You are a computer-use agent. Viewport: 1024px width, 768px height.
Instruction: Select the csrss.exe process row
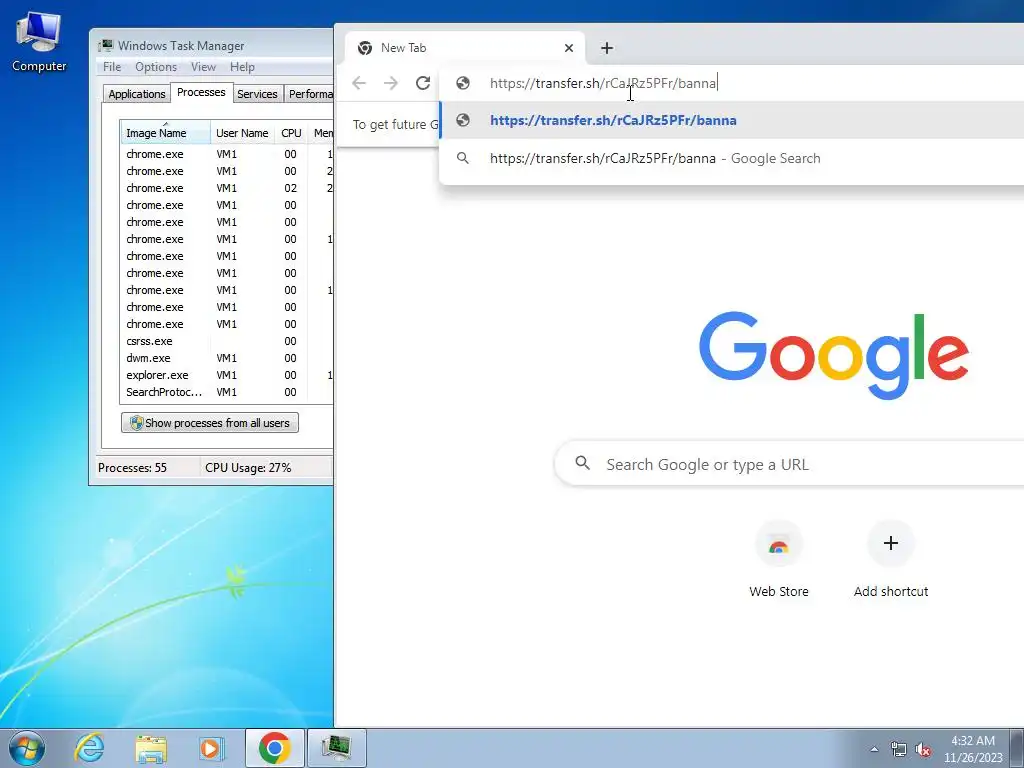point(227,341)
